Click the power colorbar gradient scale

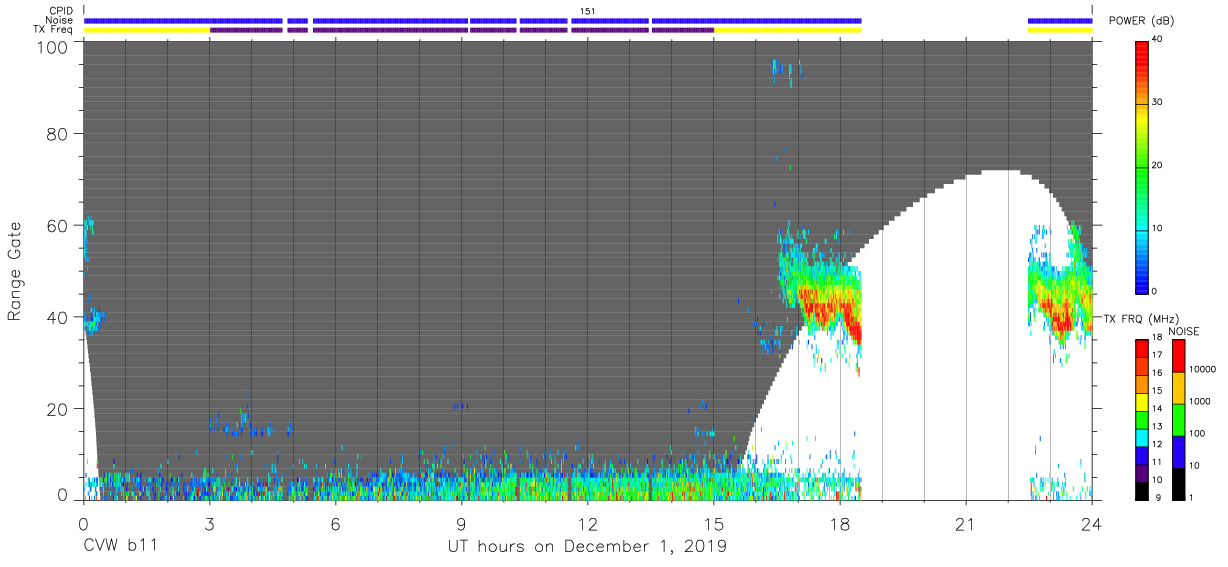coord(1142,166)
